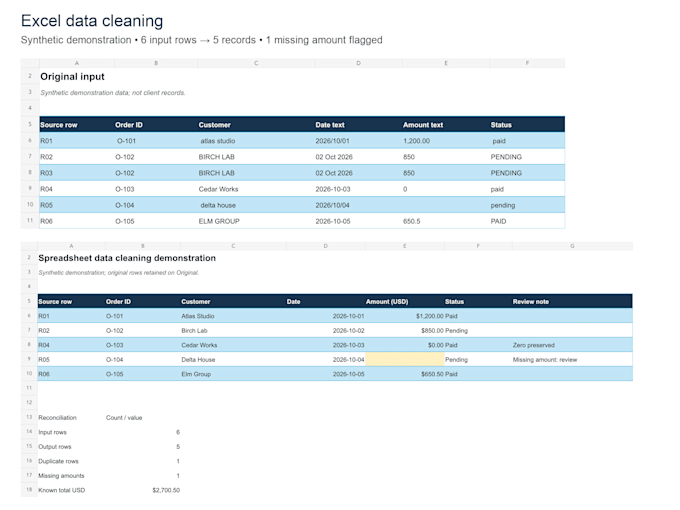The image size is (680, 510).
Task: Click the "Order ID" header in cleaned table
Action: [x=118, y=301]
